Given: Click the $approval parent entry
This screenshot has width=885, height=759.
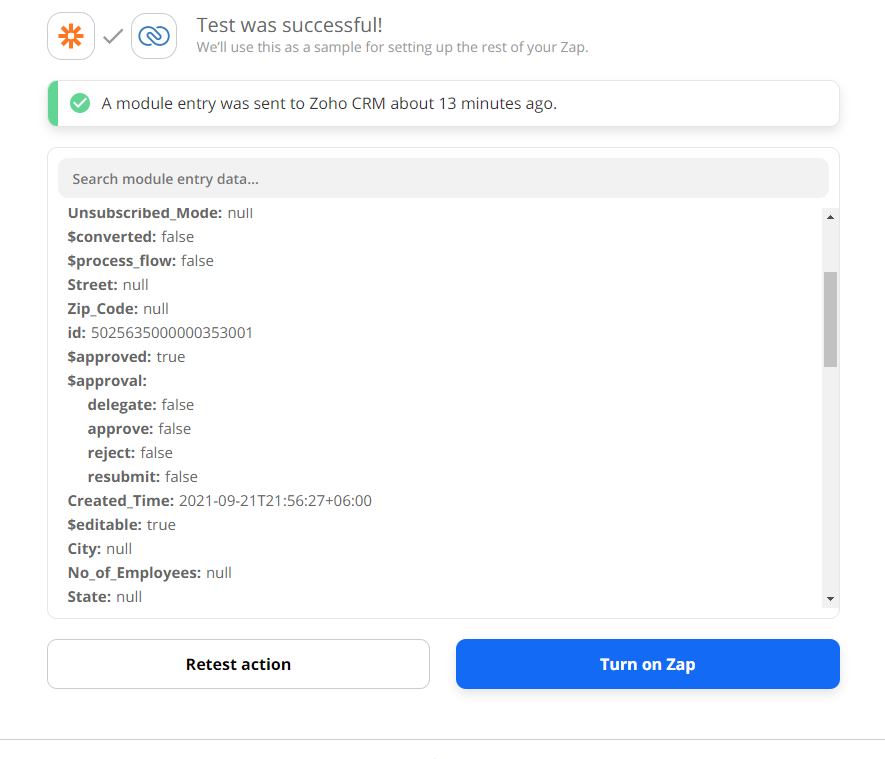Looking at the screenshot, I should (x=107, y=380).
